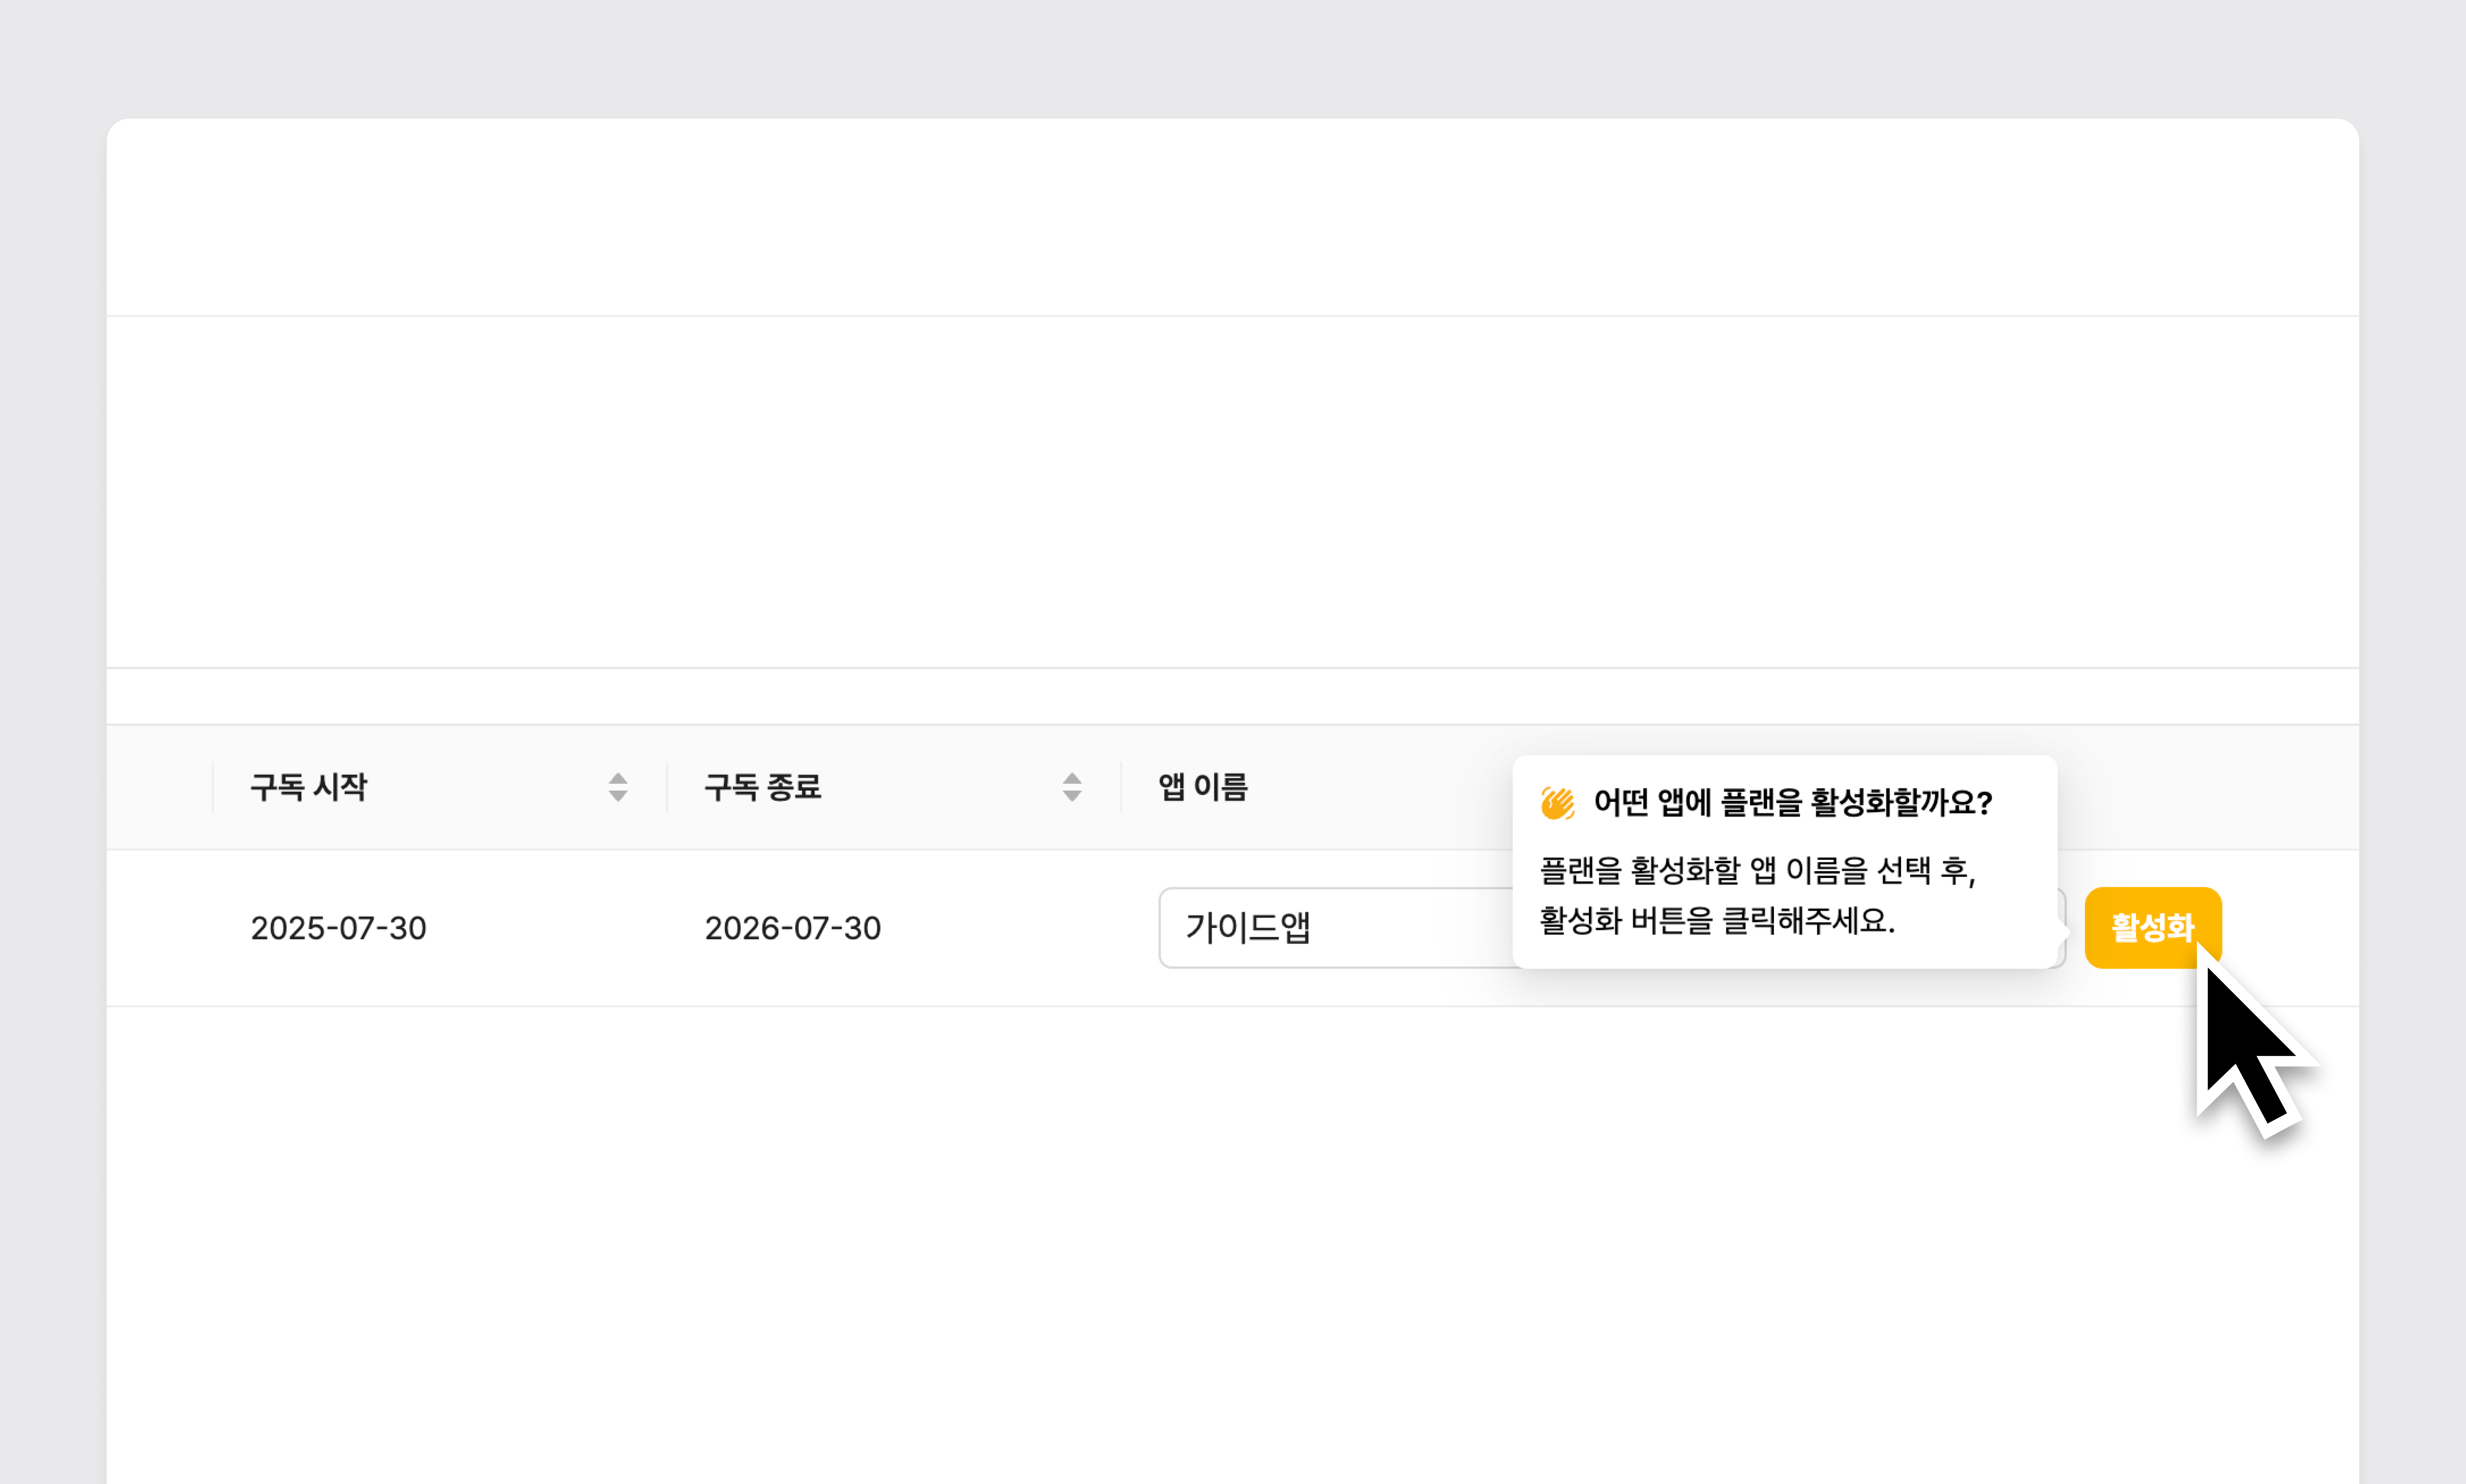Click divider left of 구독 시작 header

coord(213,787)
